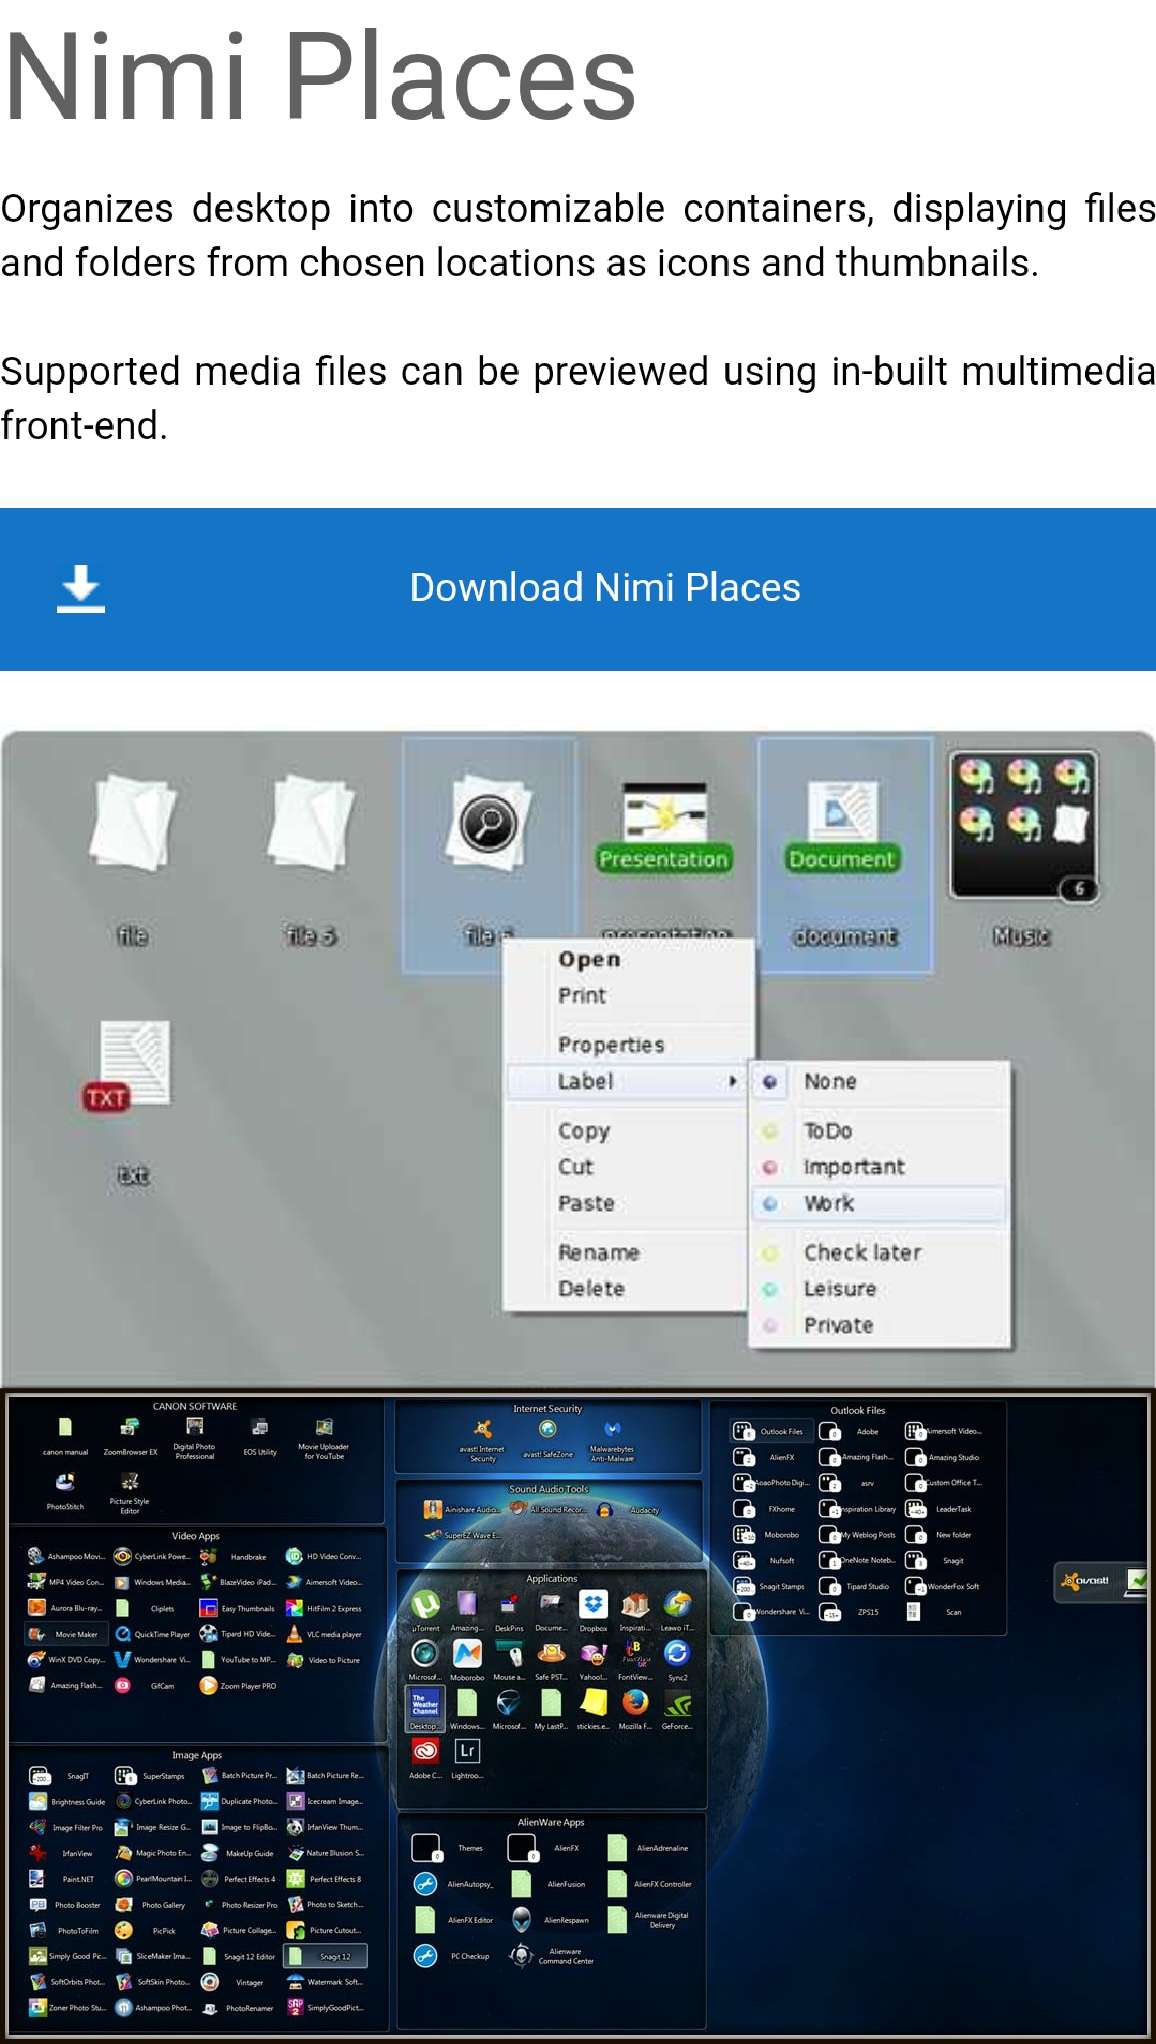Click the 'Video Apps' container title
This screenshot has height=2044, width=1156.
tap(195, 1535)
